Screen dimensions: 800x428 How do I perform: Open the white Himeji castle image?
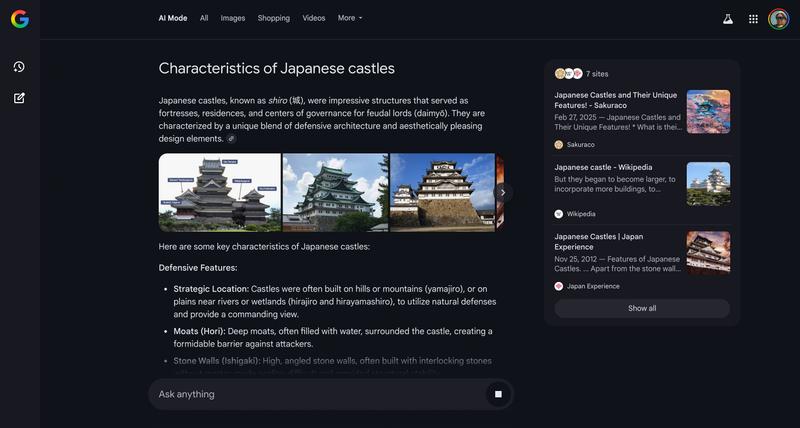[x=441, y=192]
